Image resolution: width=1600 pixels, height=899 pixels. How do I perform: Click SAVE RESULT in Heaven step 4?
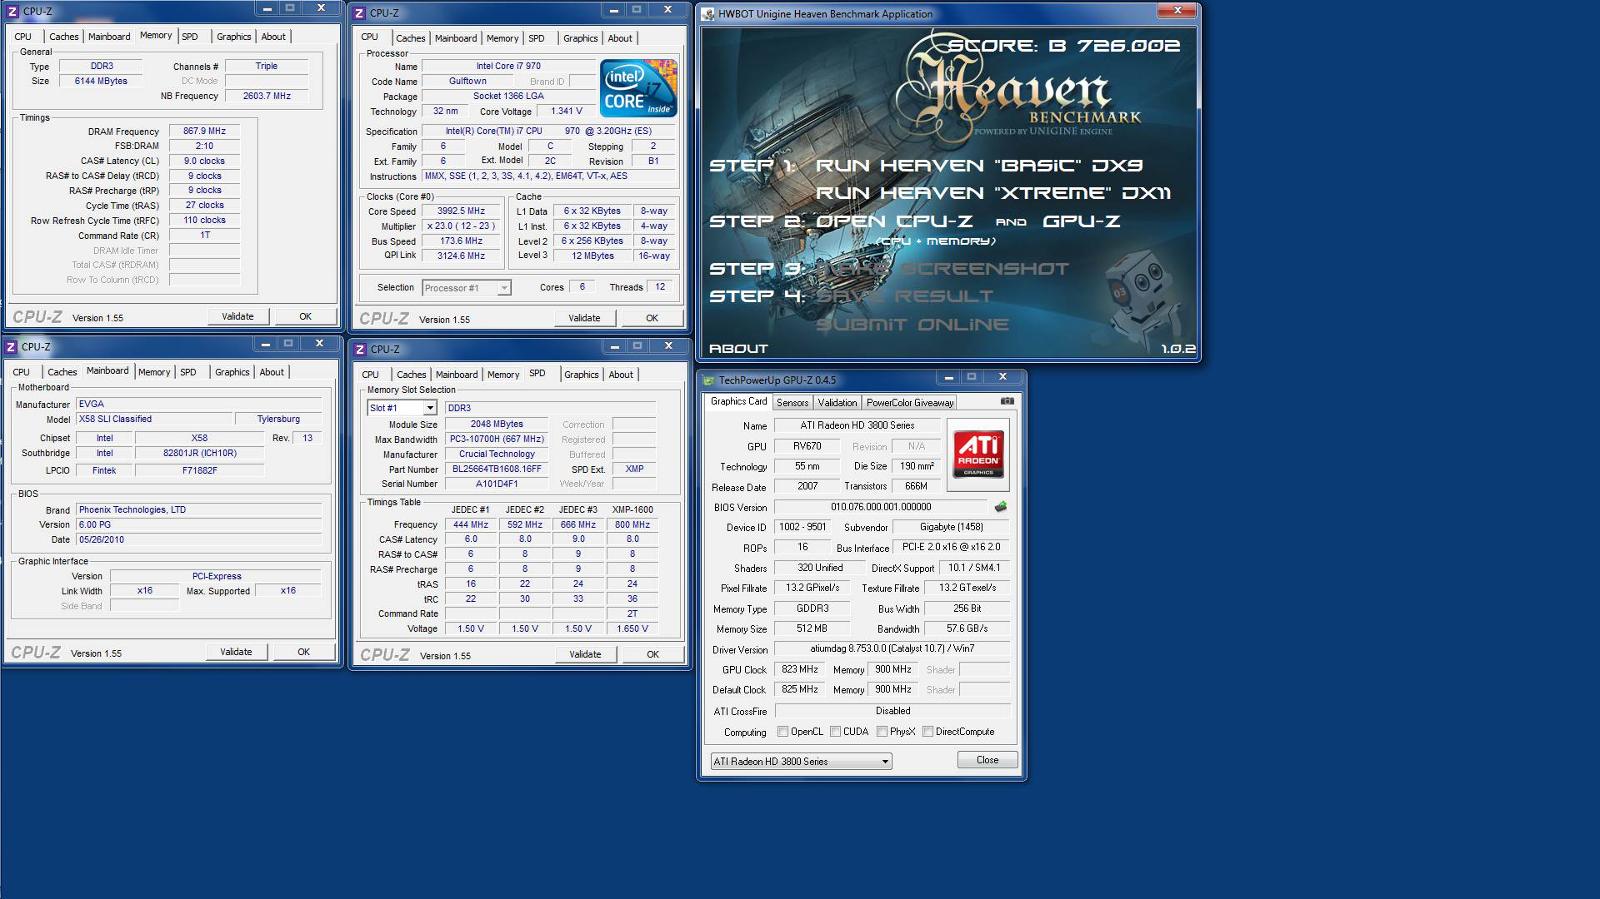click(x=904, y=297)
